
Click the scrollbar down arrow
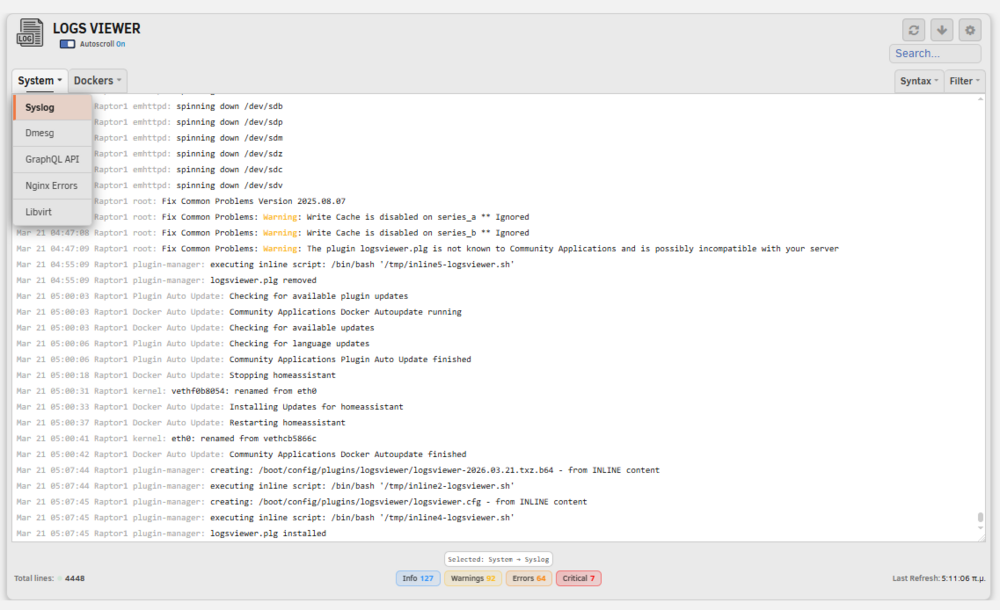tap(980, 528)
